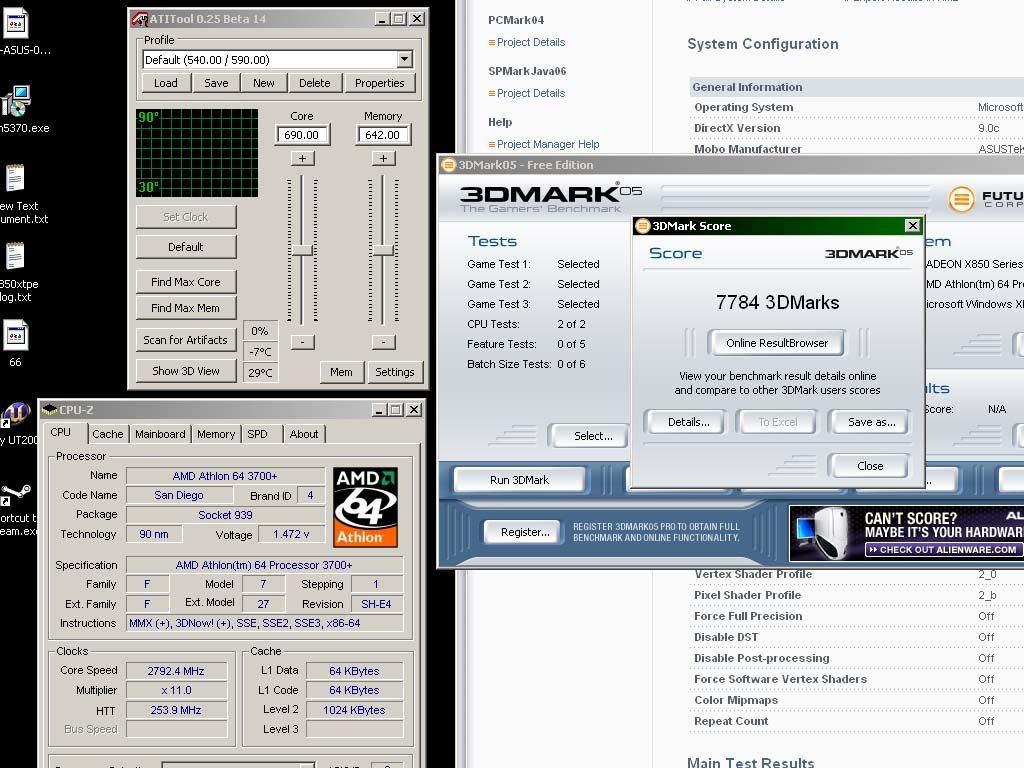Click the Memory clock slider handle
The height and width of the screenshot is (768, 1024).
tap(383, 250)
